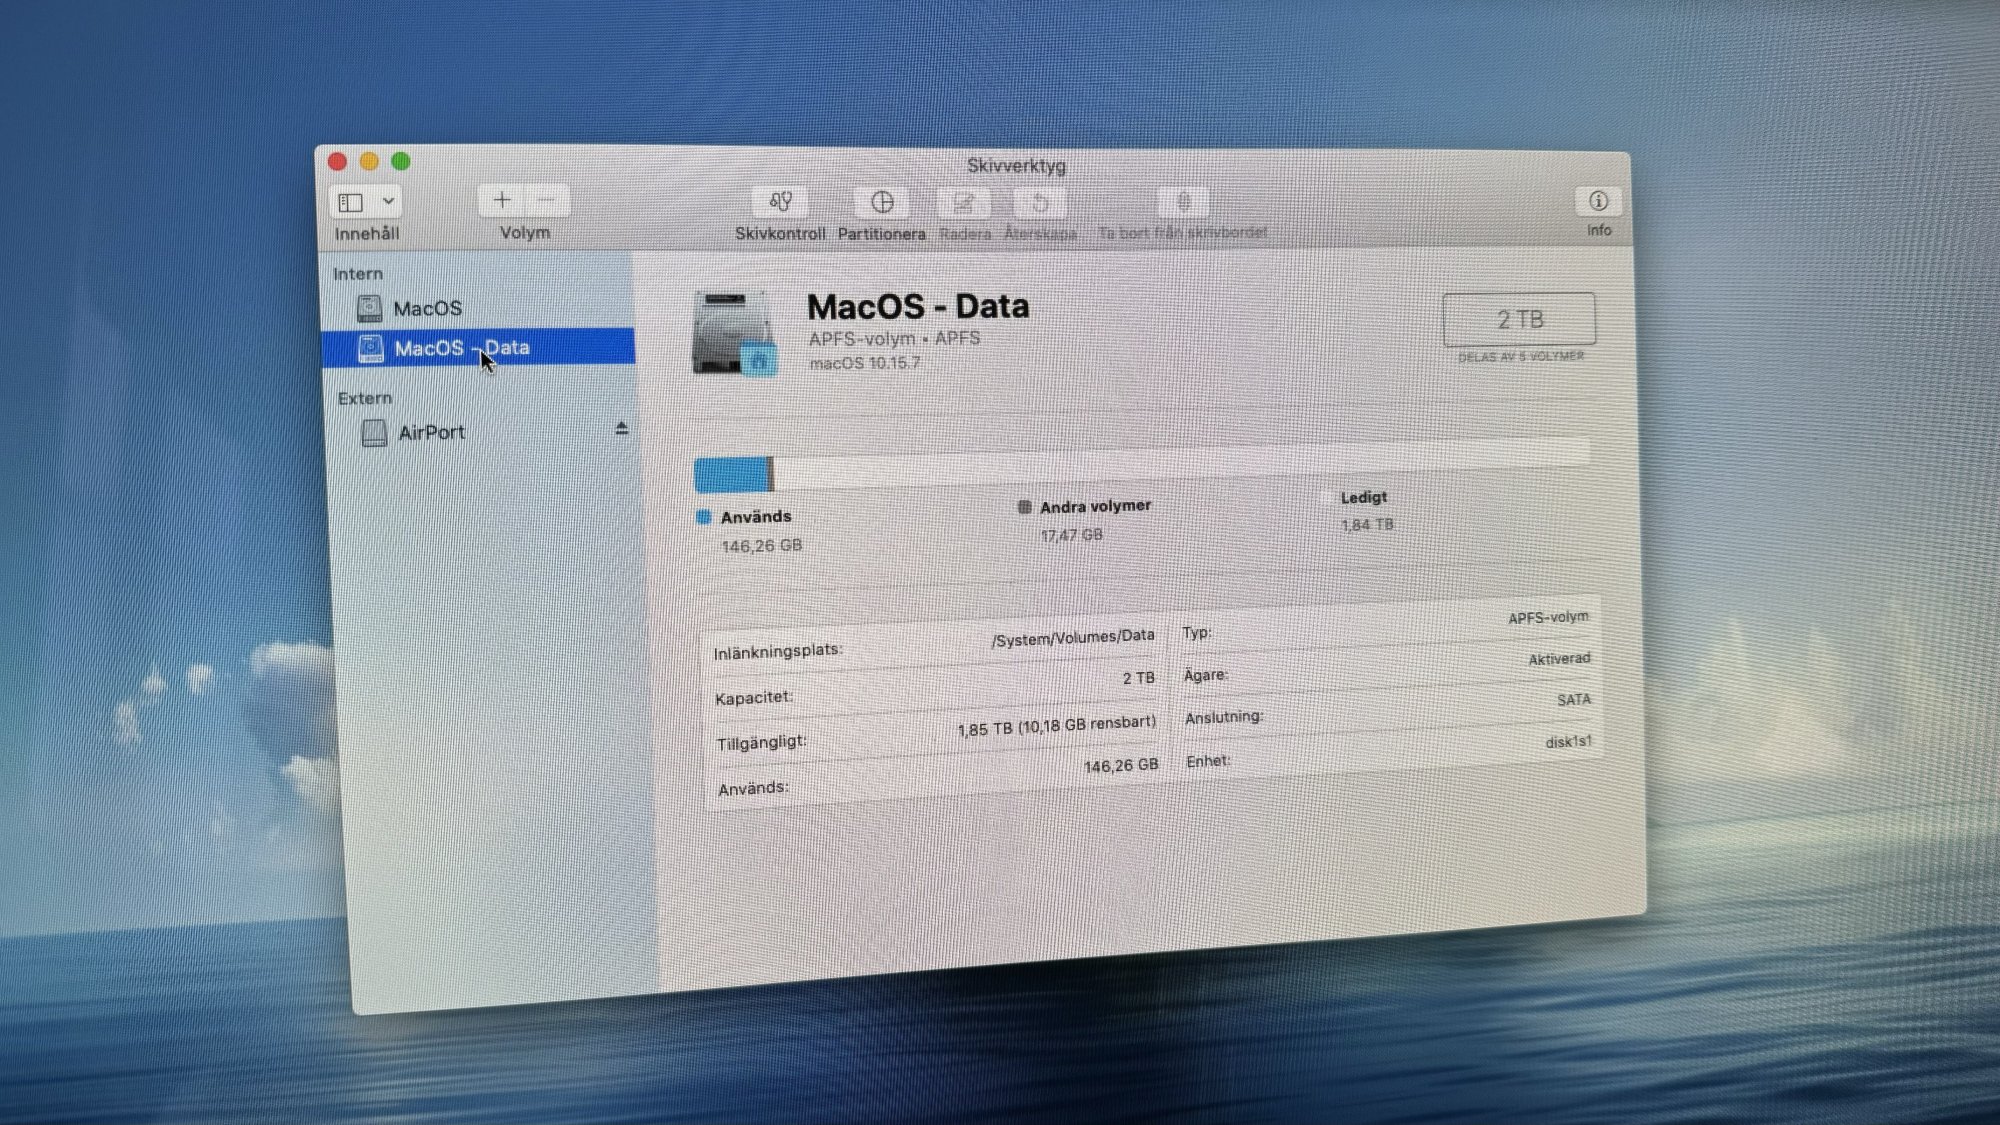The width and height of the screenshot is (2000, 1125).
Task: Select MacOS - Data volume
Action: pyautogui.click(x=461, y=348)
